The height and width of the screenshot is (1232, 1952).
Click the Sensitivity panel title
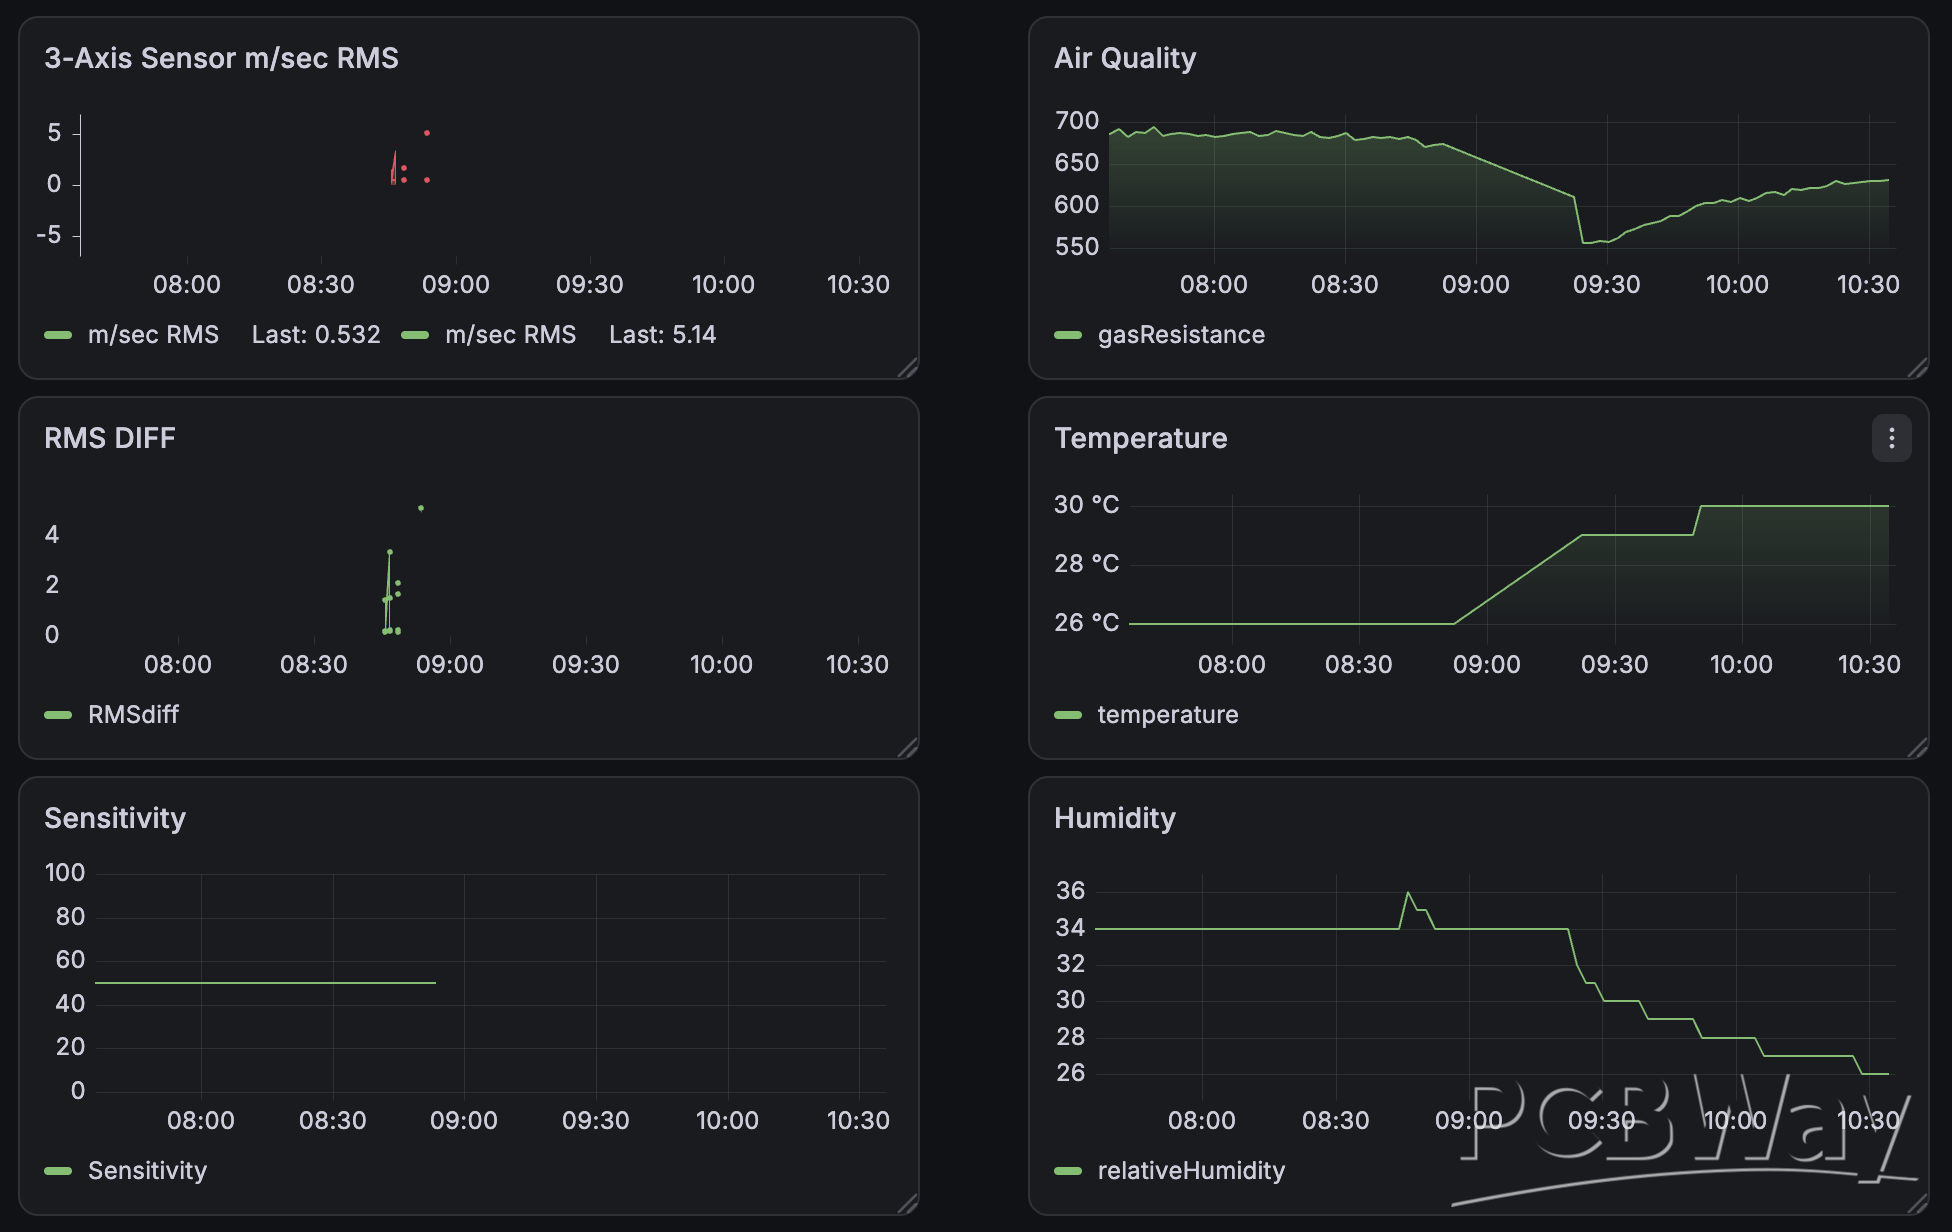[115, 818]
